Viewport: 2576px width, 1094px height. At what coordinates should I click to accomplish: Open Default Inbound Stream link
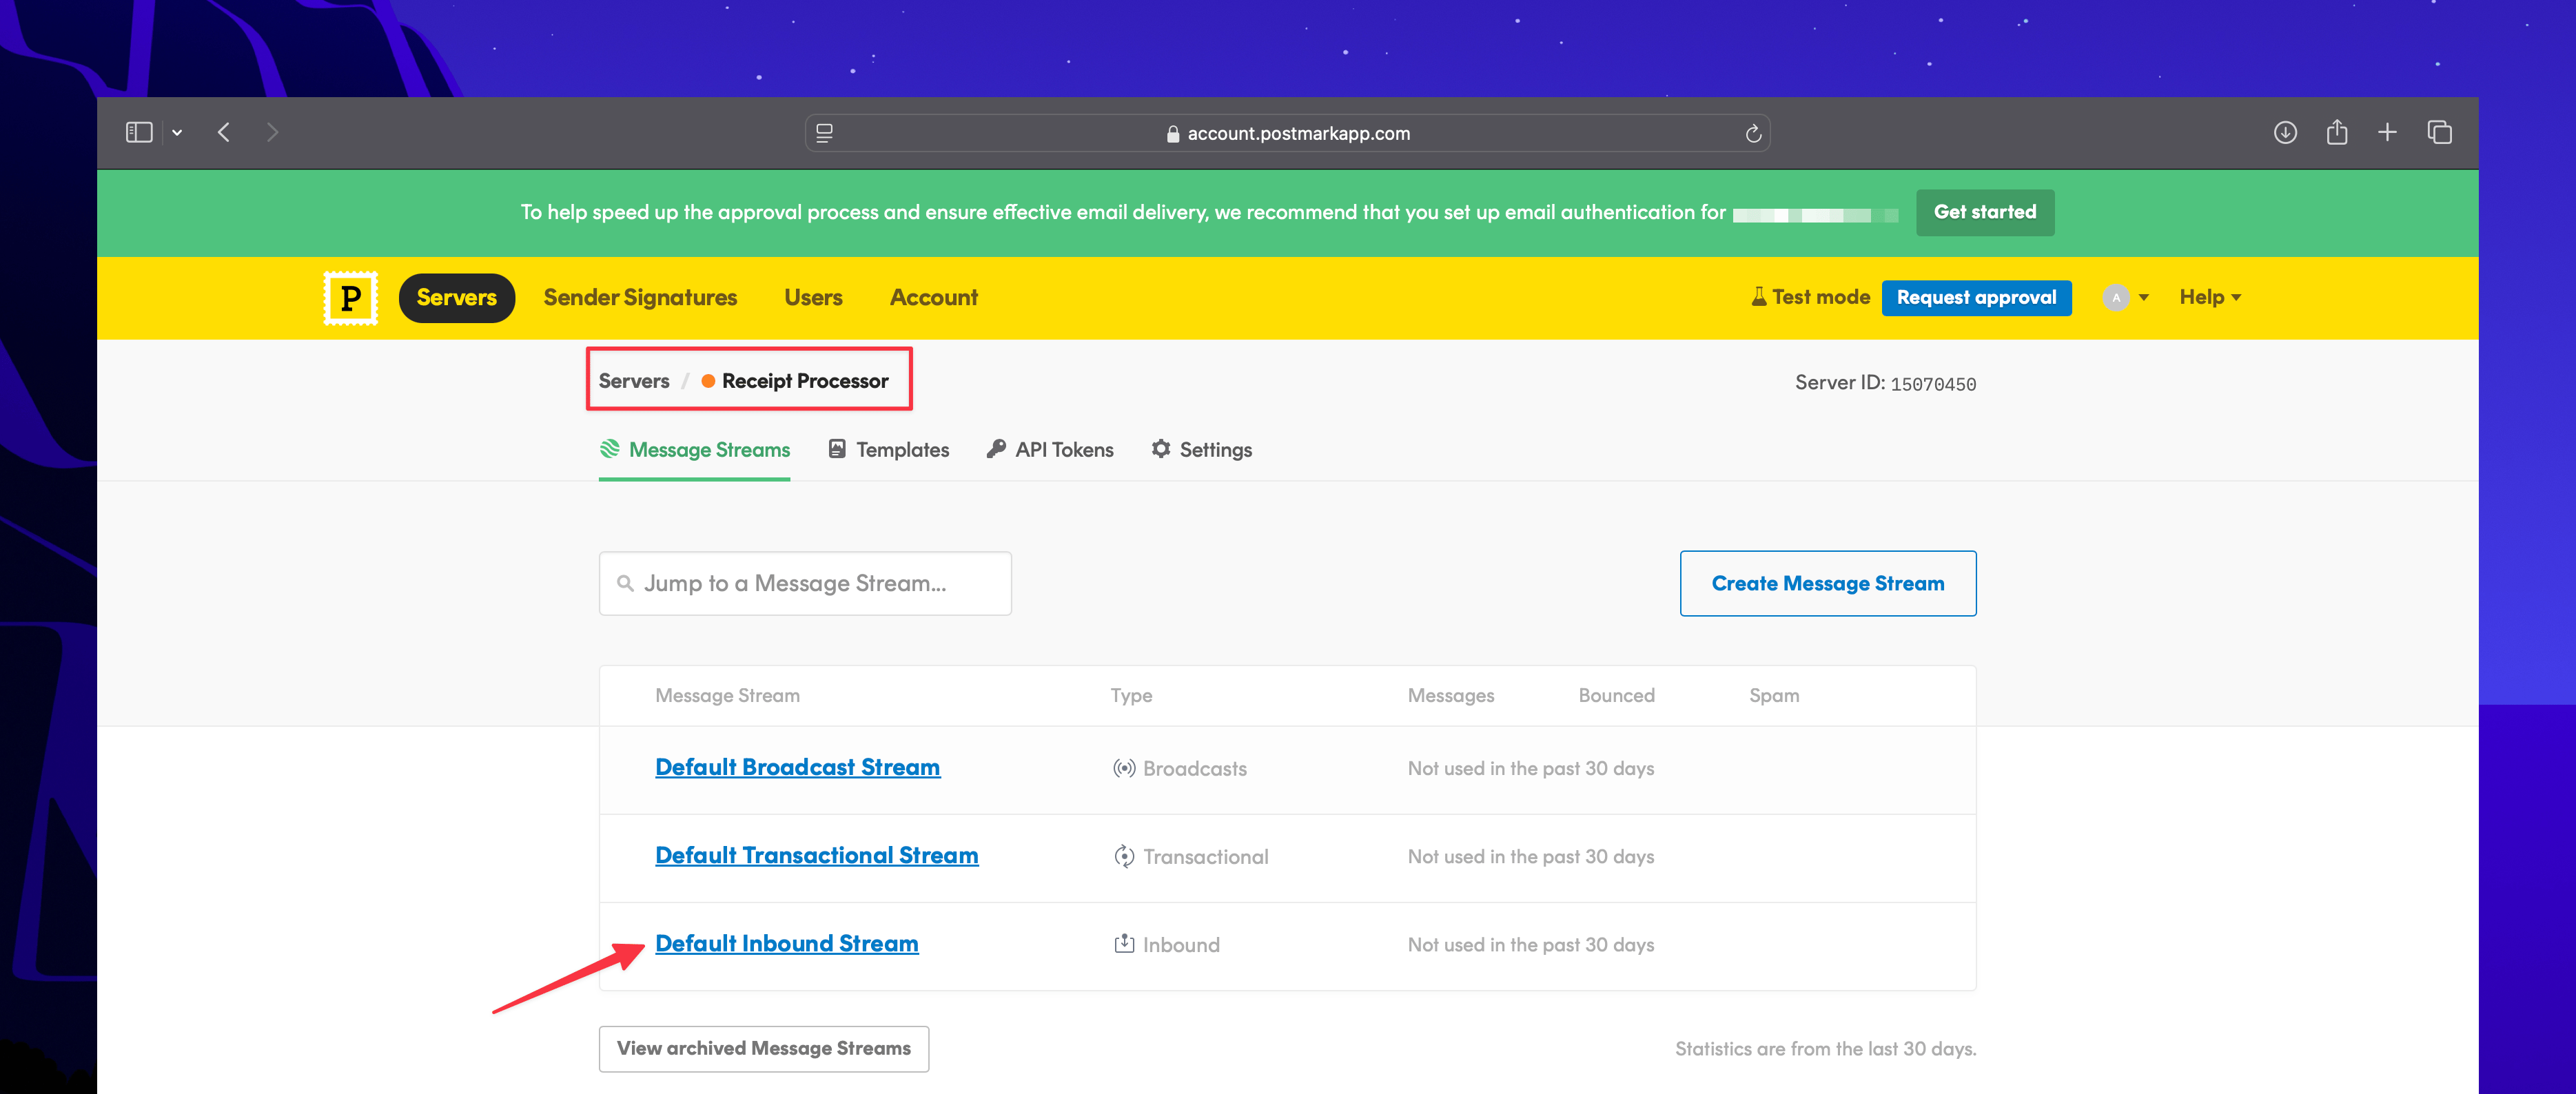point(786,943)
